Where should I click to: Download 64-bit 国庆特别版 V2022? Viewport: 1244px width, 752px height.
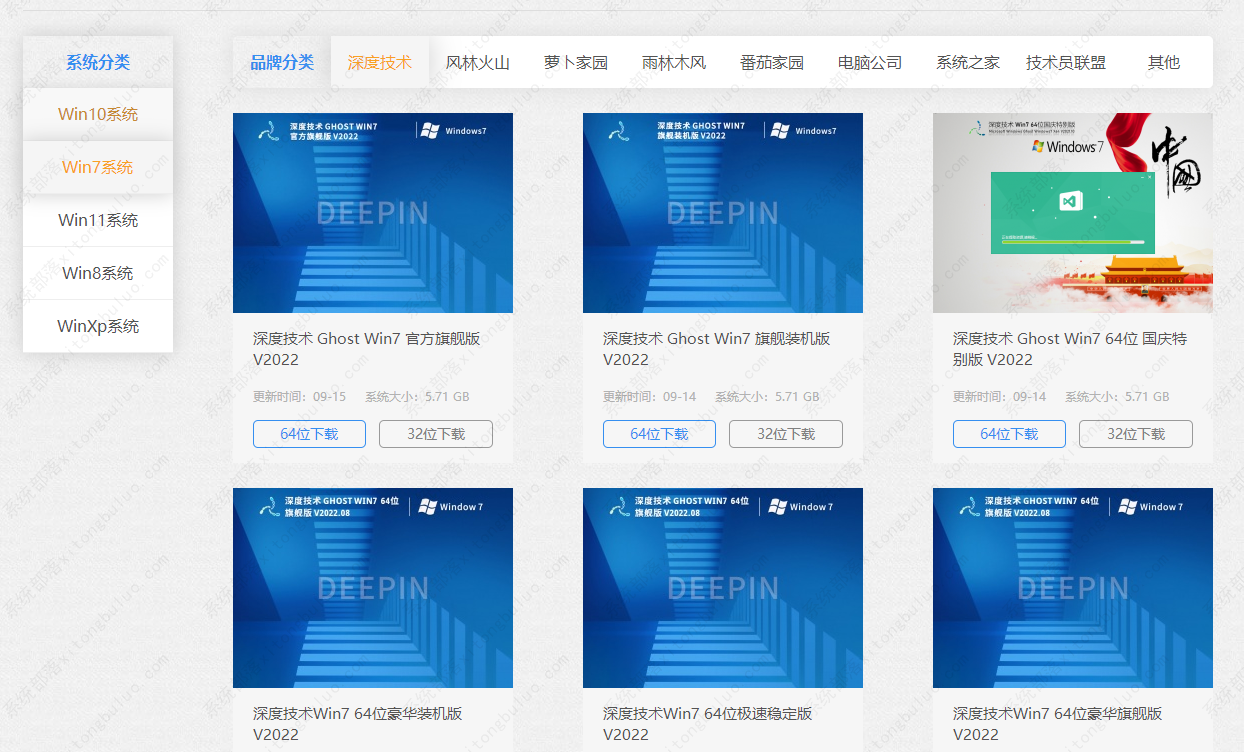point(1009,434)
